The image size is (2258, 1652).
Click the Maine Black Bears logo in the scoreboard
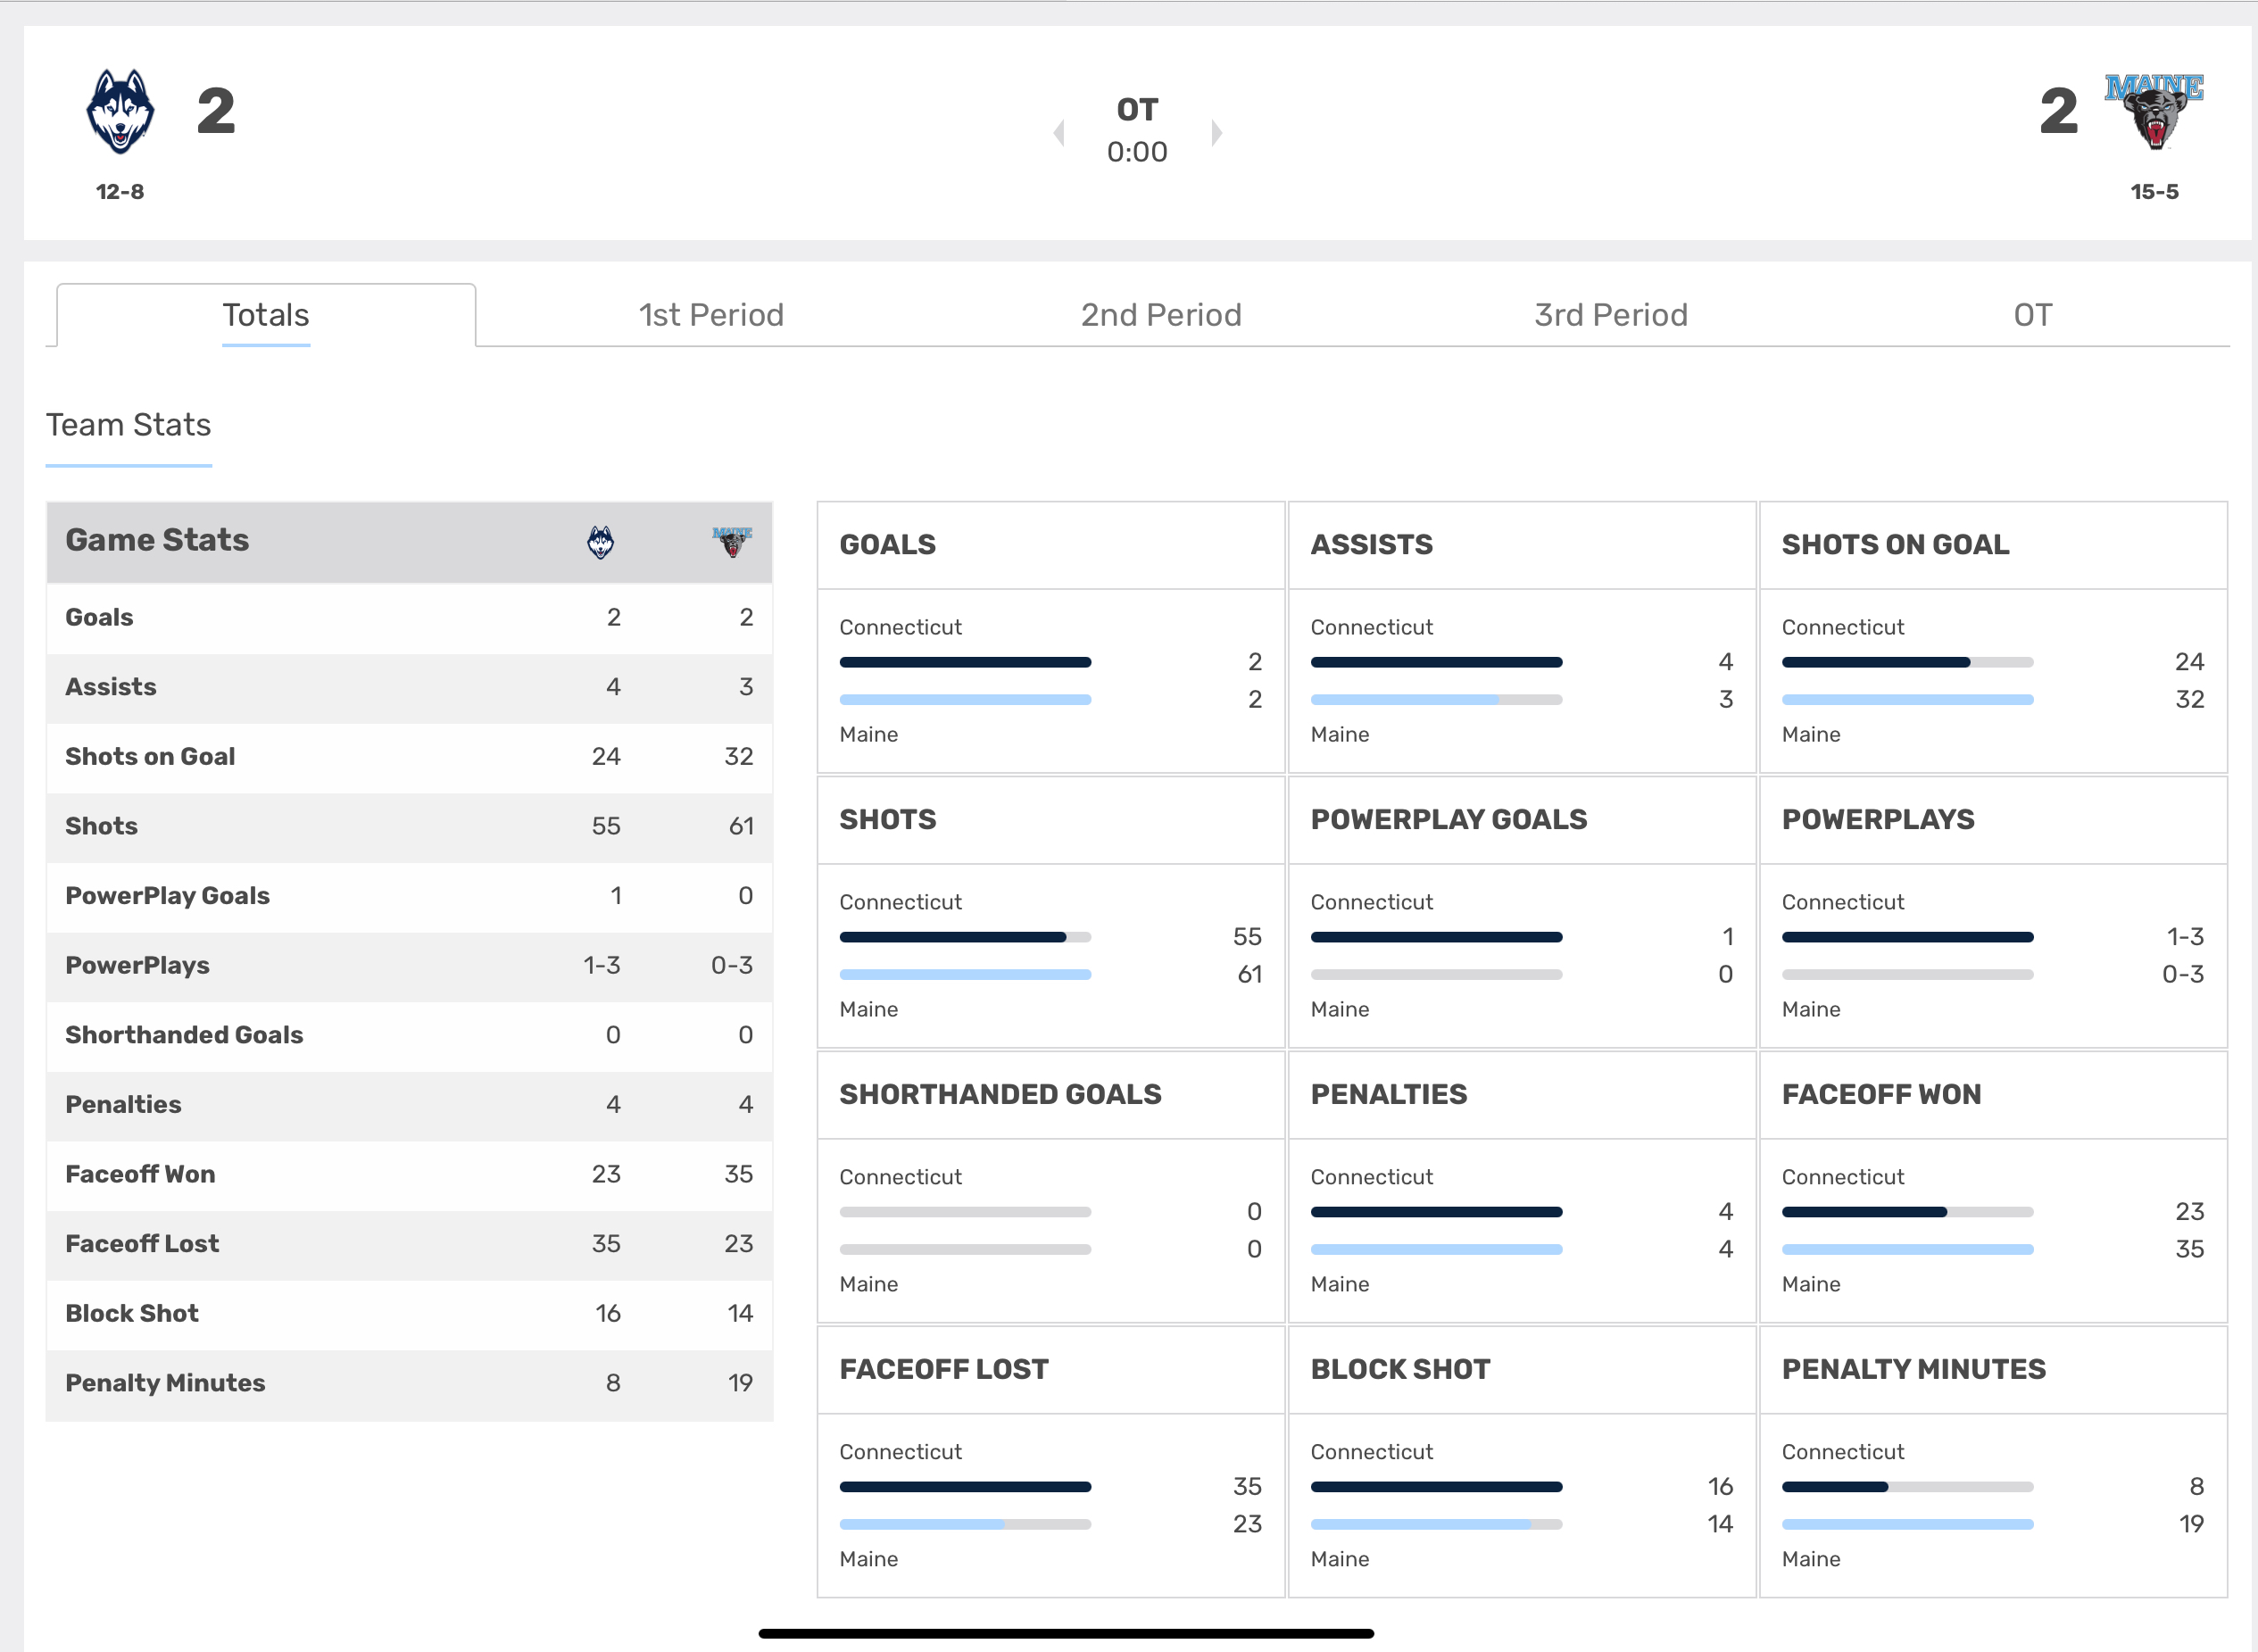tap(2154, 111)
